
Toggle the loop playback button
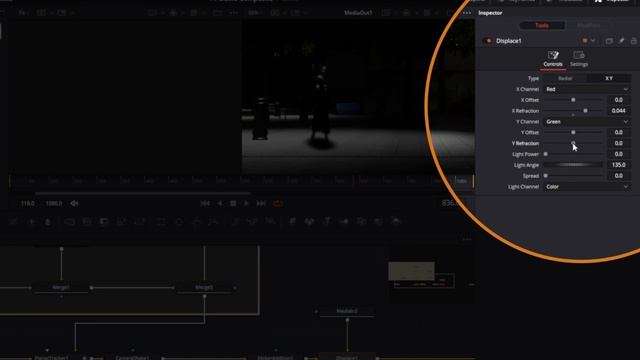278,203
